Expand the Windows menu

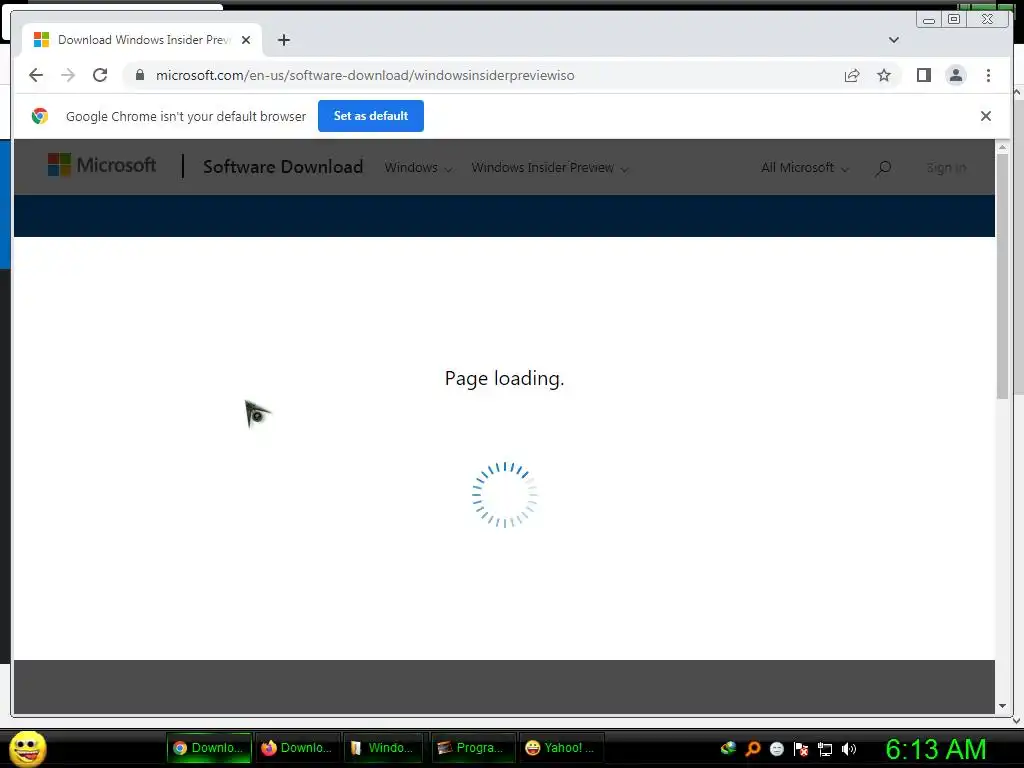pos(419,168)
